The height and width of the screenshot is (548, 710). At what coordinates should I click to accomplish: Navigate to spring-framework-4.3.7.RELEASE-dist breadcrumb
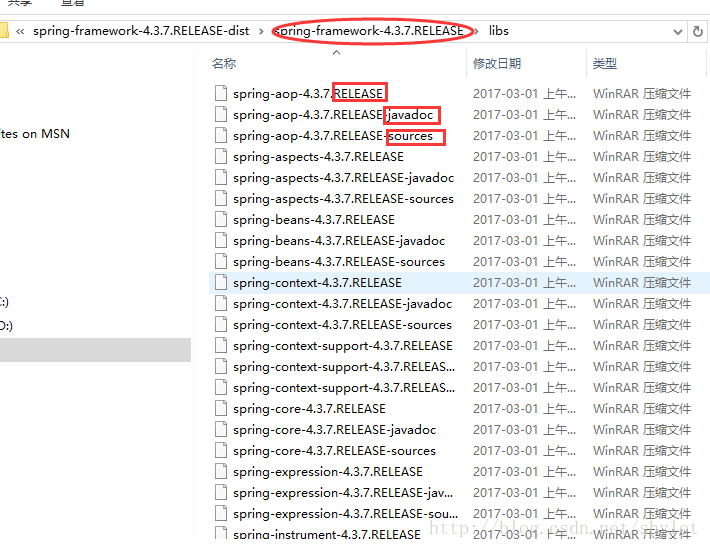tap(141, 31)
